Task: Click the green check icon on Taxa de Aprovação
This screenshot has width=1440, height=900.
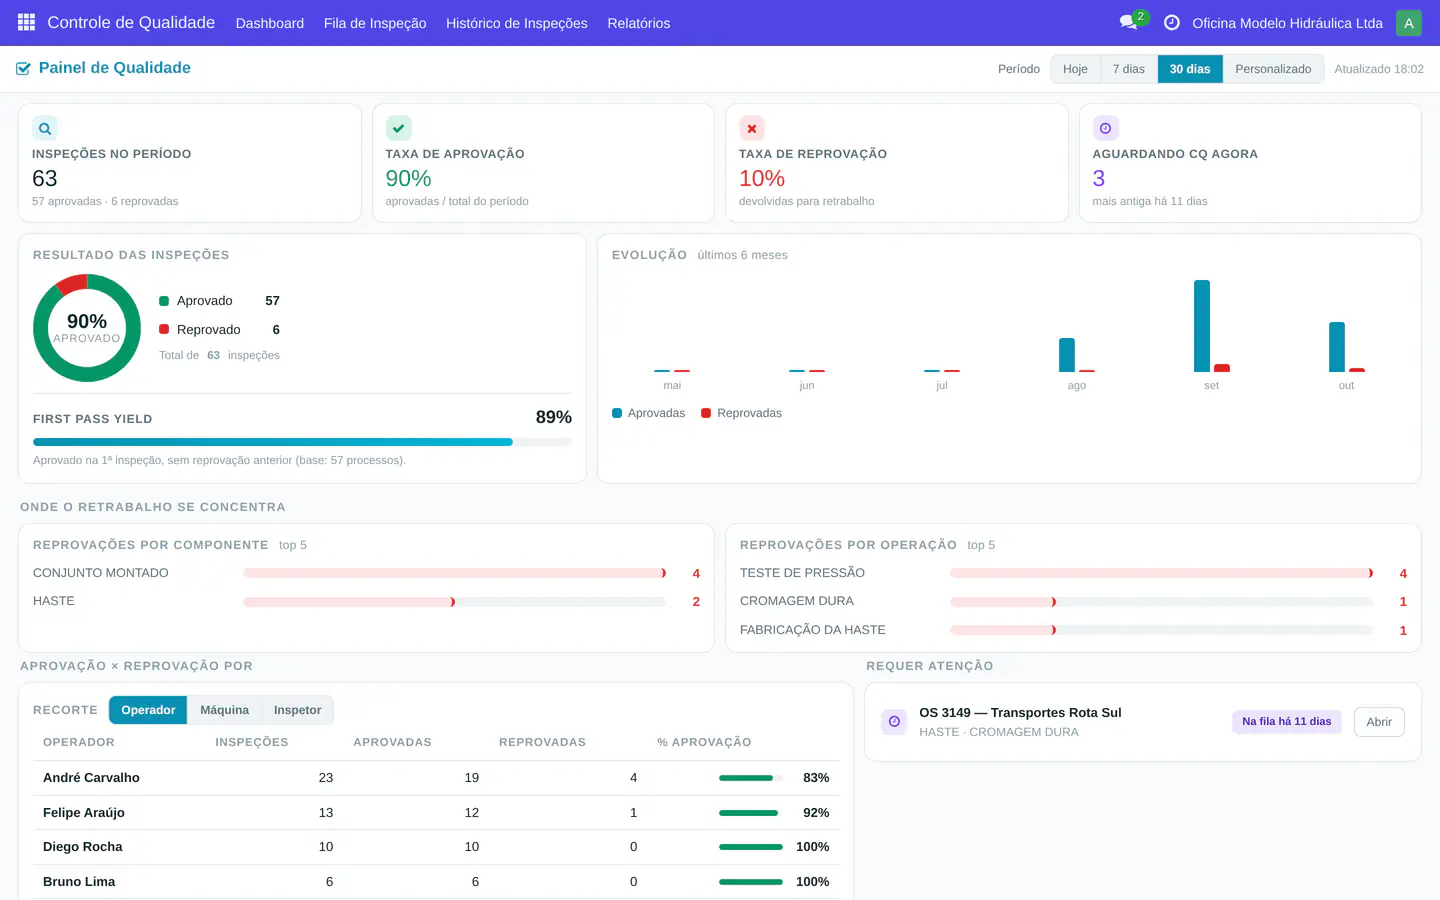Action: [399, 128]
